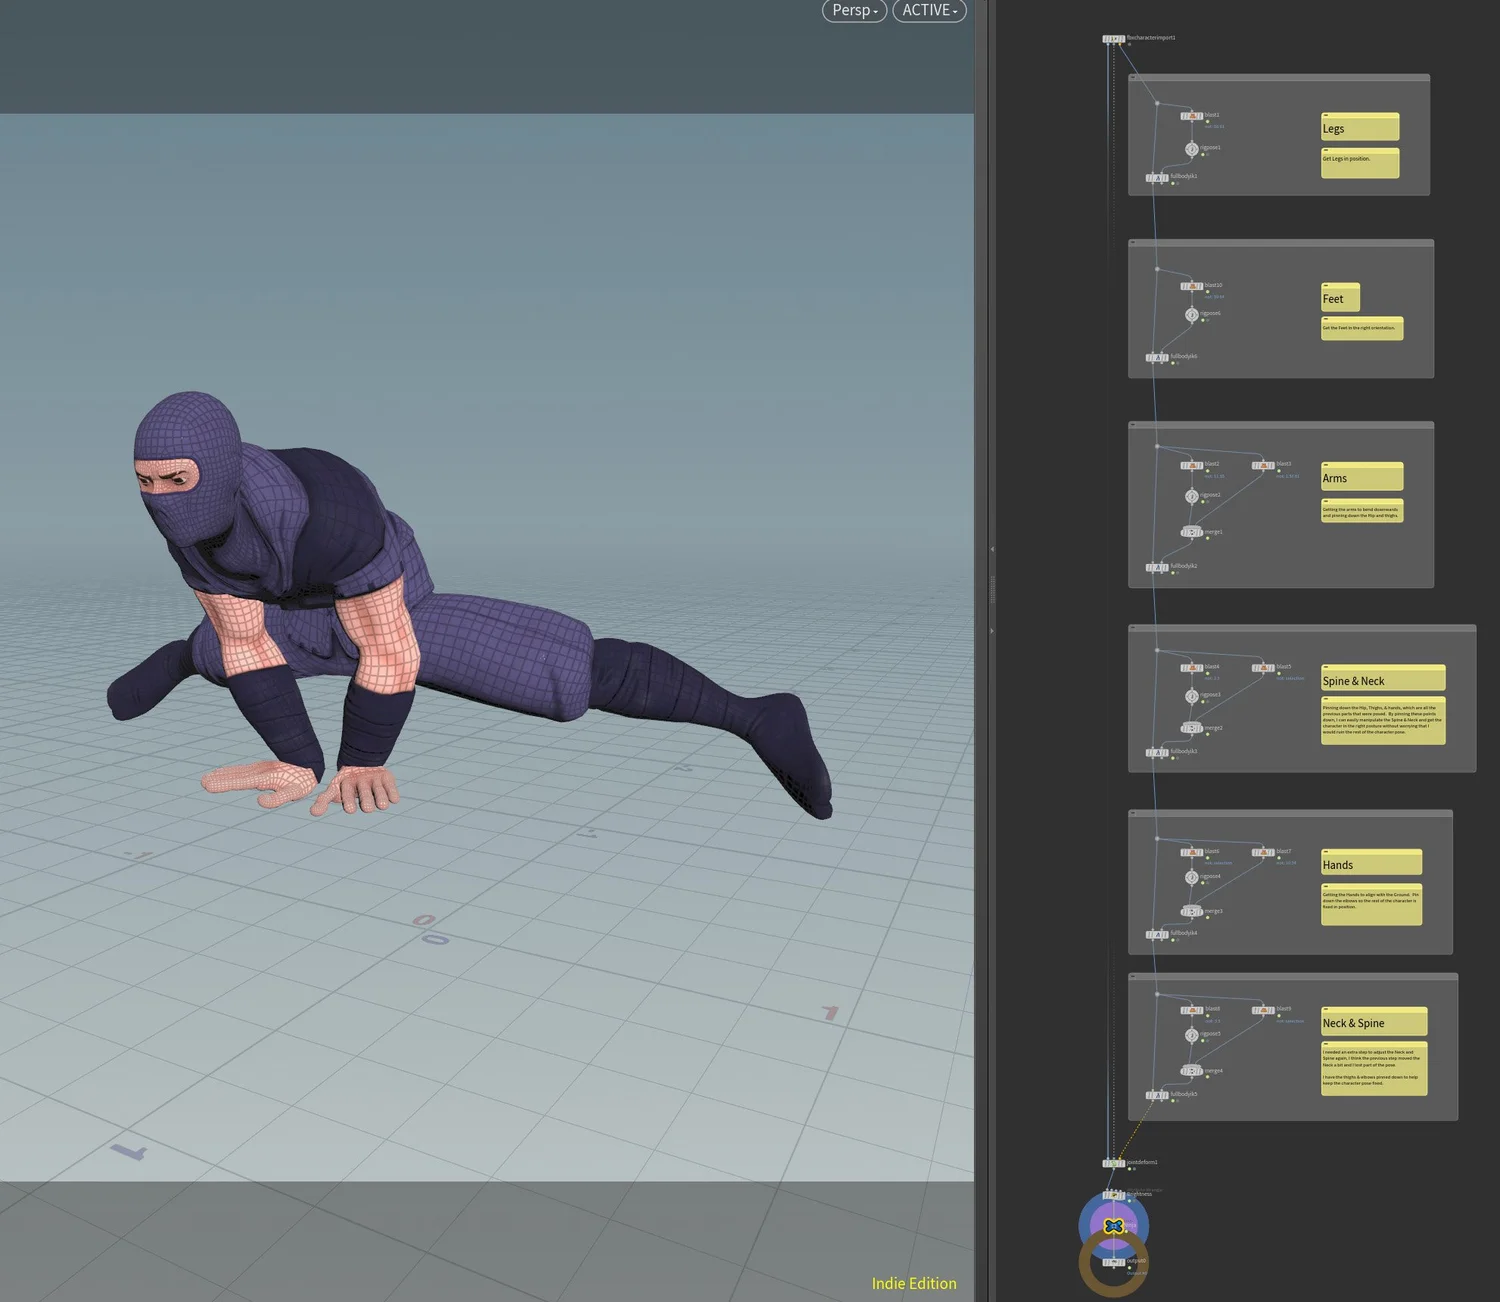Click the Indie Edition label
The width and height of the screenshot is (1500, 1302).
912,1283
